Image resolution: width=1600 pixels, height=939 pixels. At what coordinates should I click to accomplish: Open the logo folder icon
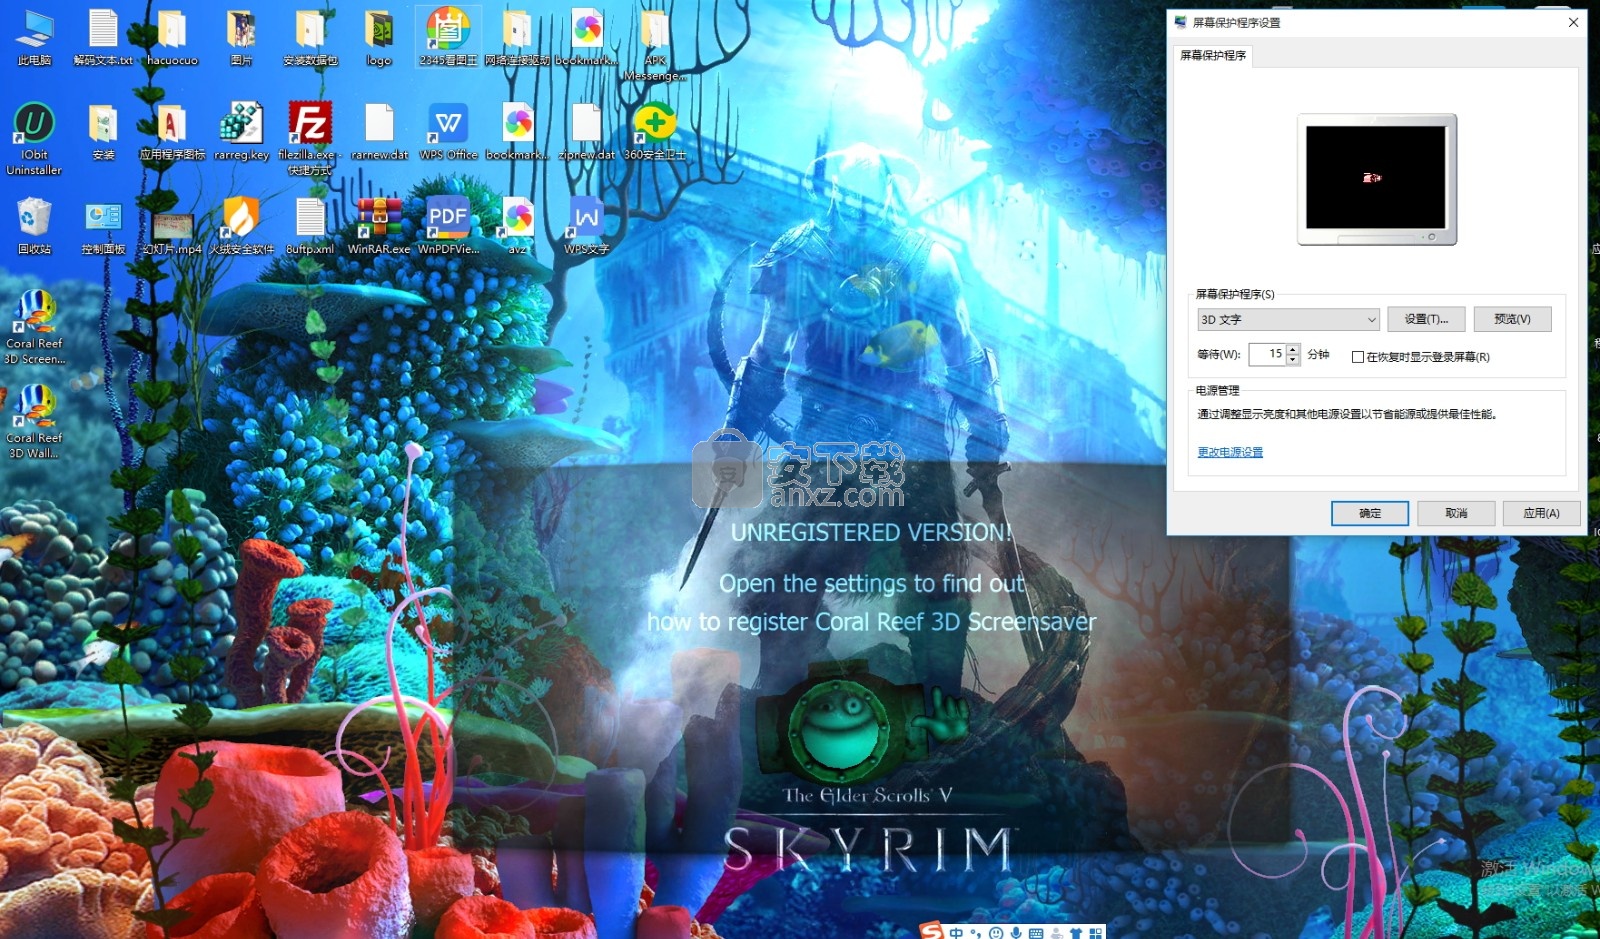click(x=379, y=38)
